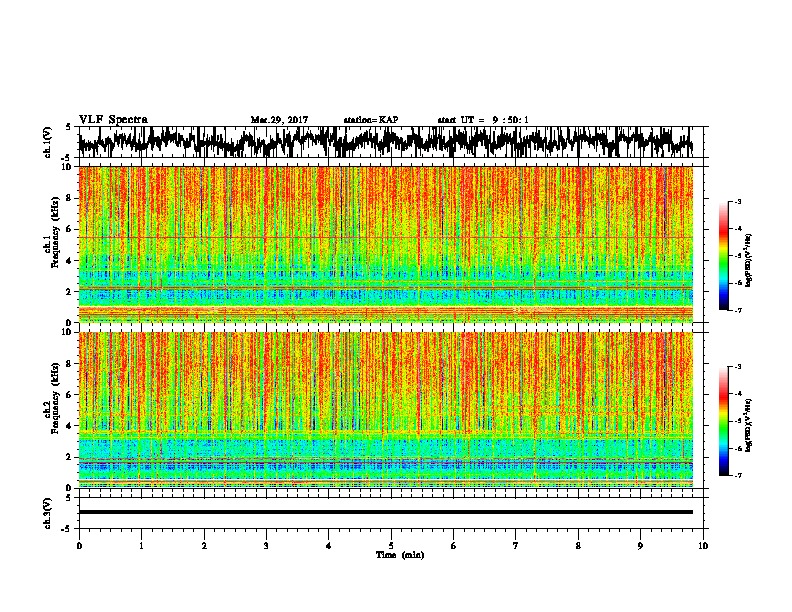792x612 pixels.
Task: Click the flat black ch.3 signal line
Action: point(385,512)
